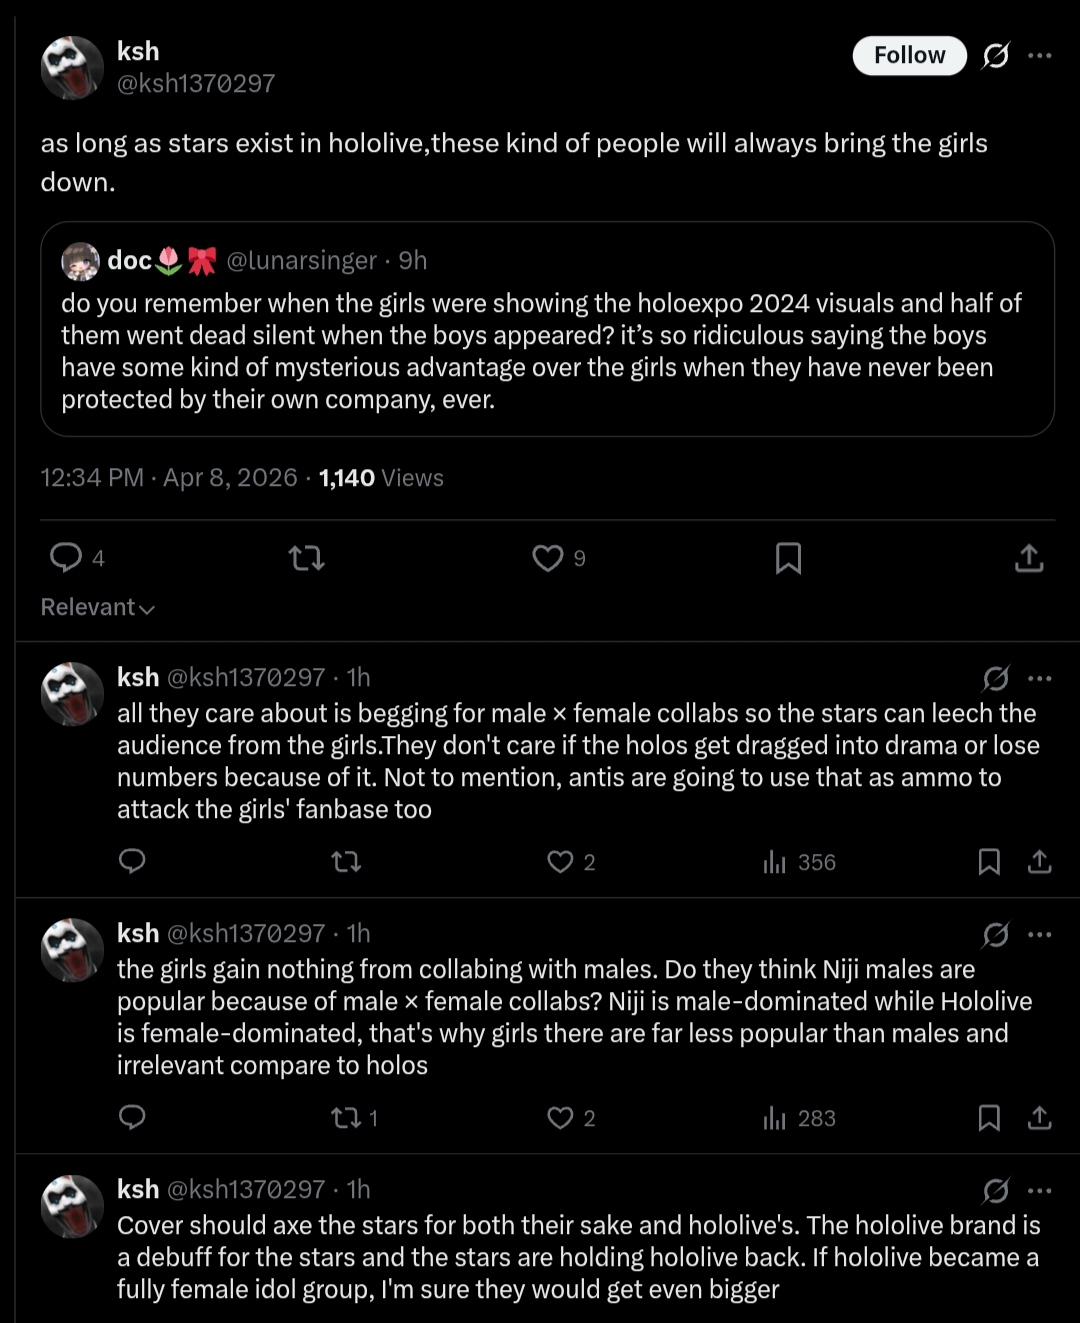Bookmark the reply with 283 views
The width and height of the screenshot is (1080, 1323).
pos(989,1117)
